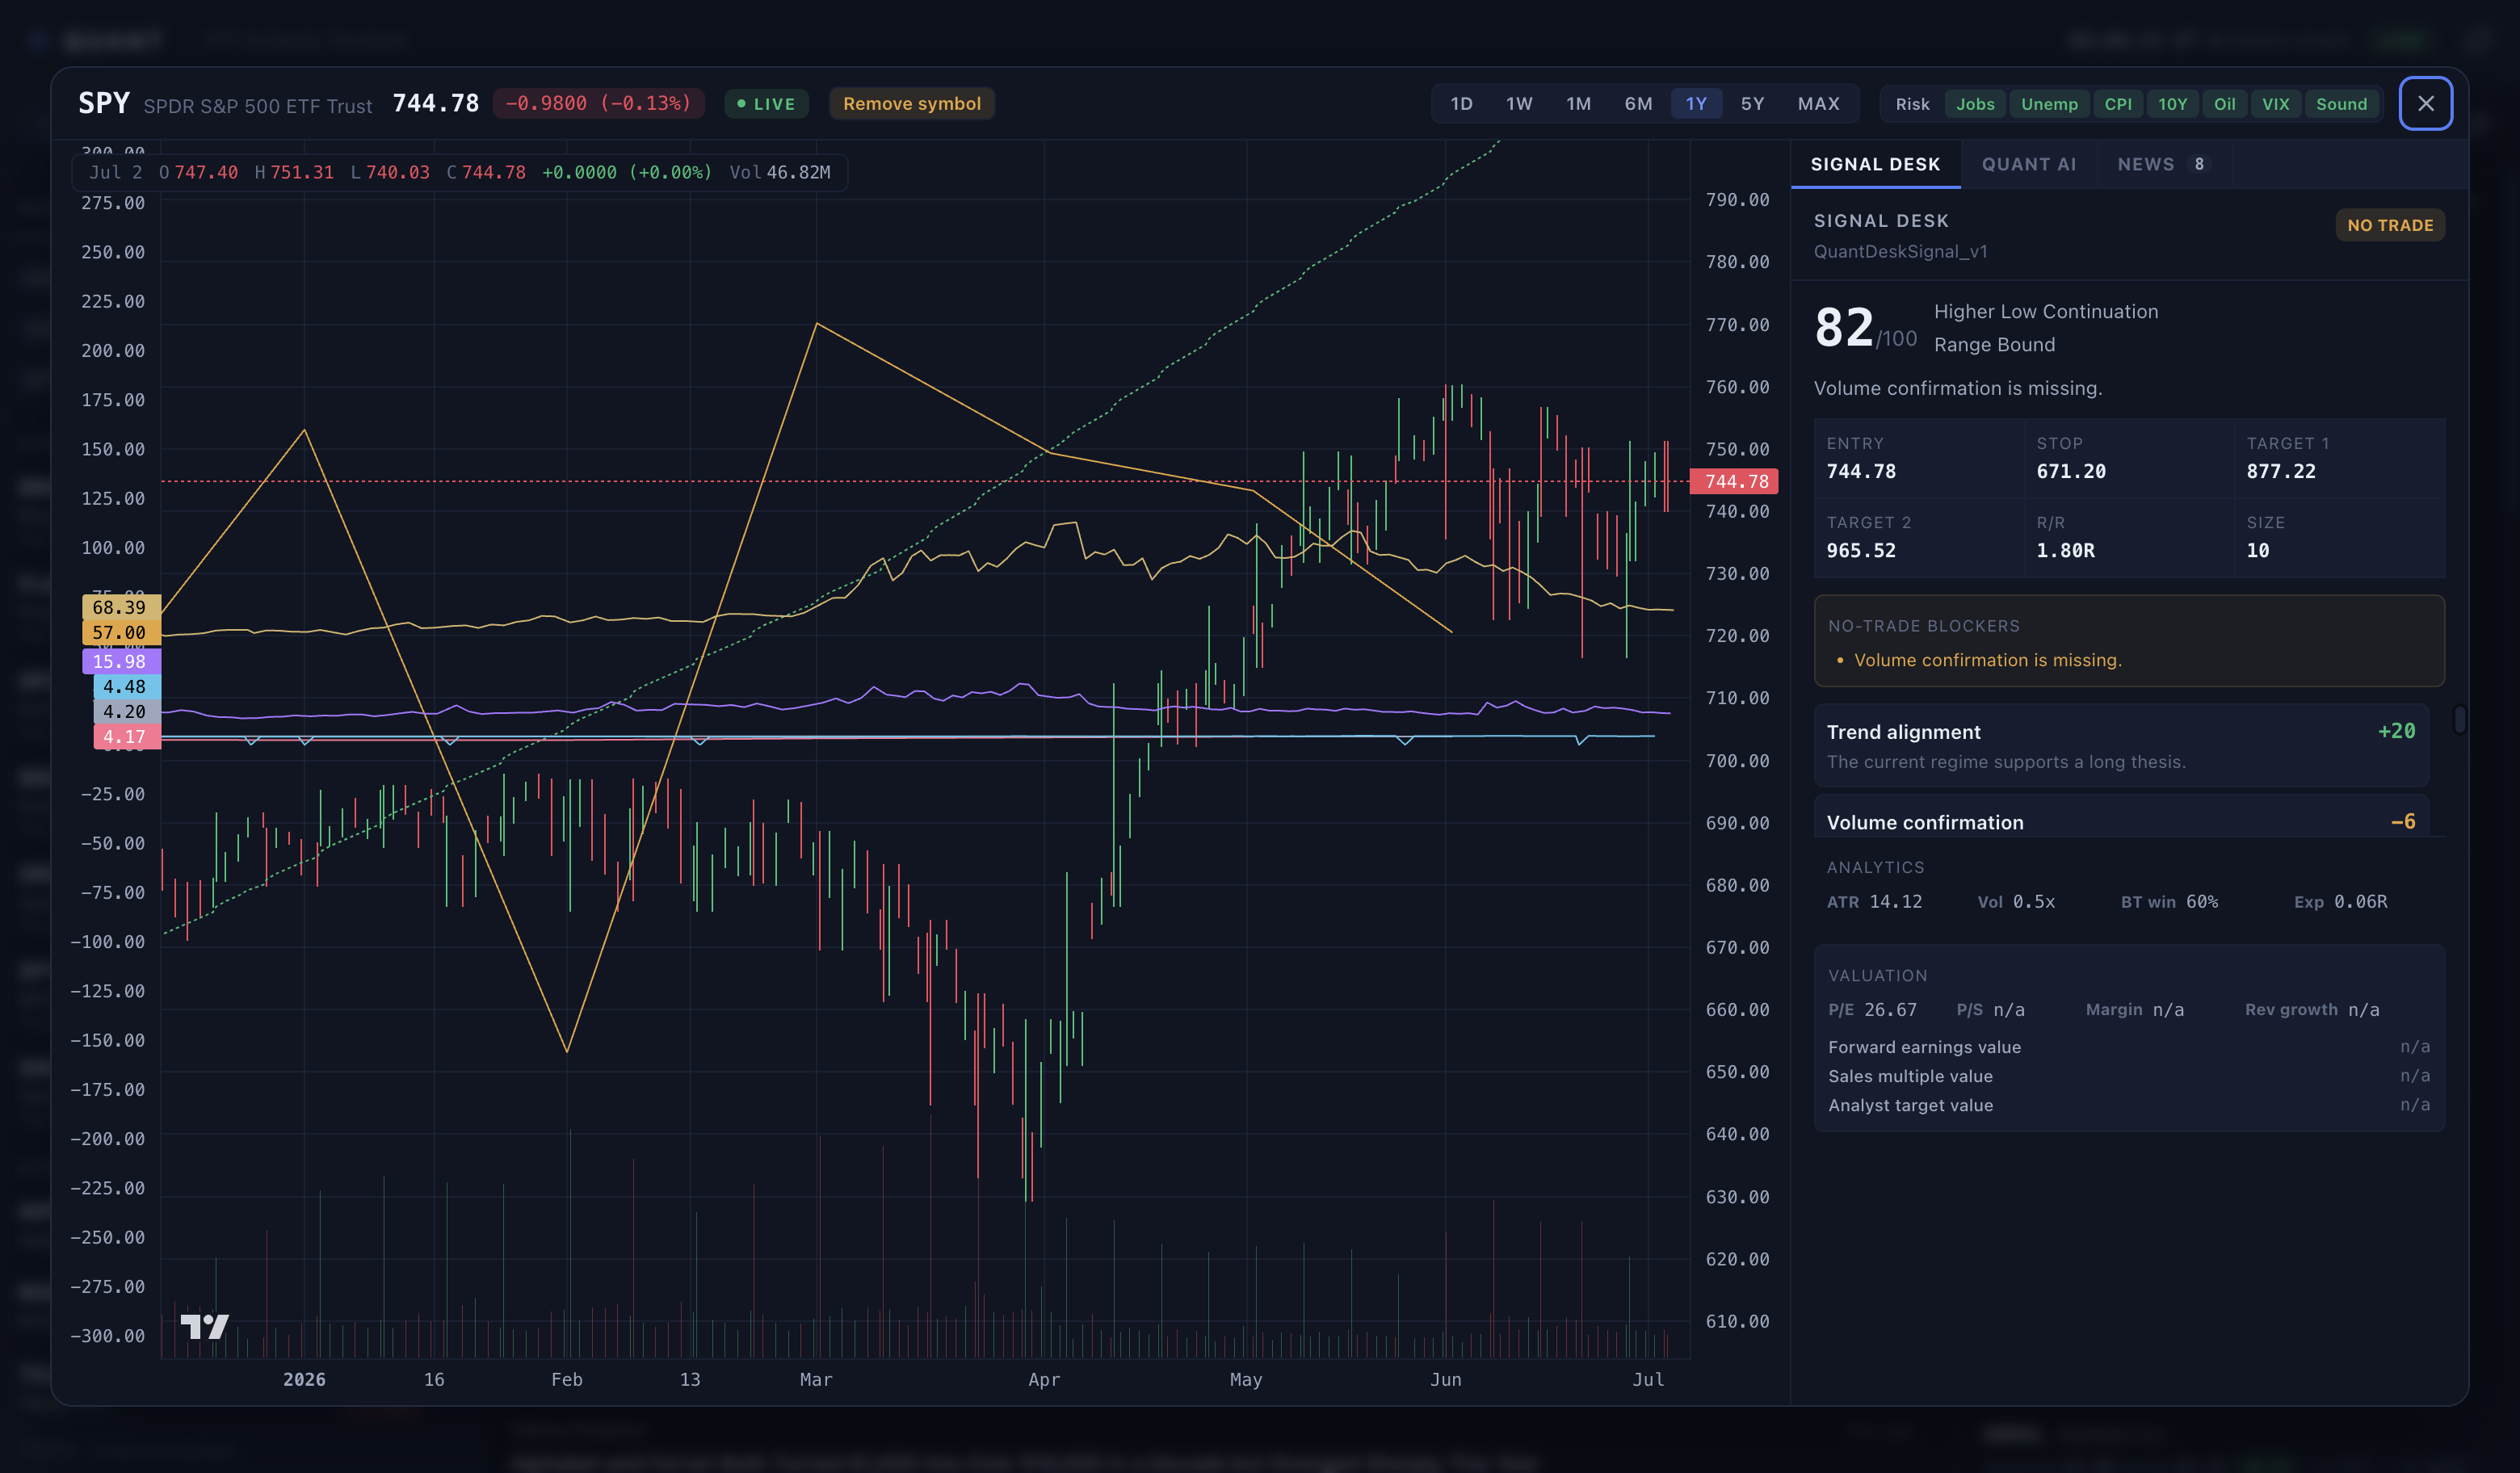Click the 15.98 purple axis tag
The image size is (2520, 1473).
[x=121, y=661]
